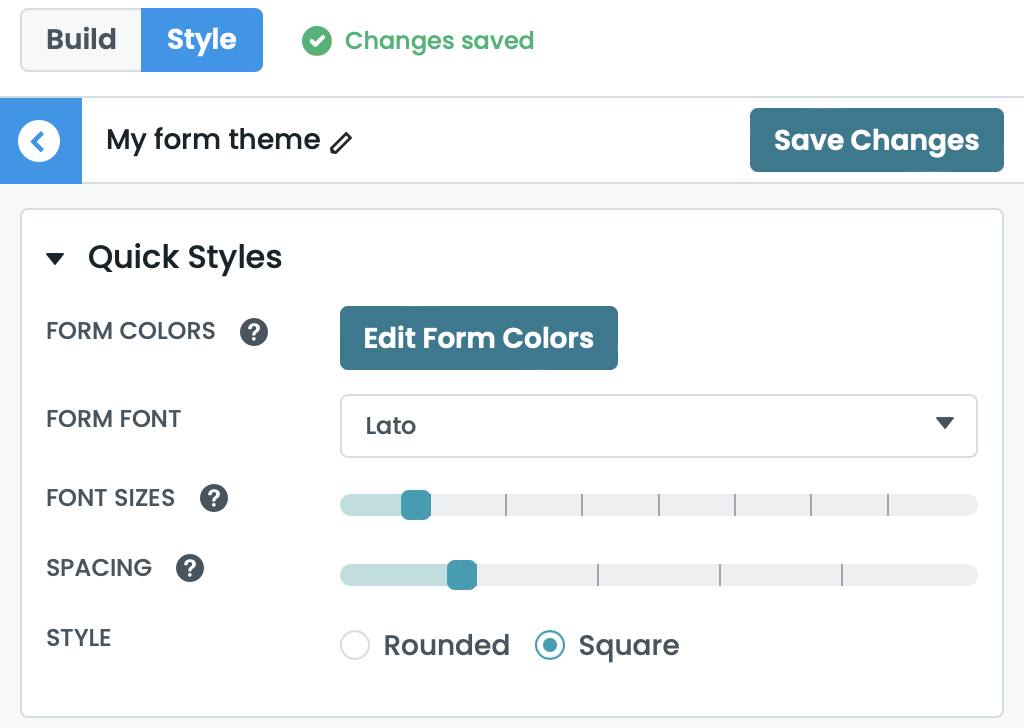
Task: Click the Form Font dropdown arrow
Action: coord(944,423)
